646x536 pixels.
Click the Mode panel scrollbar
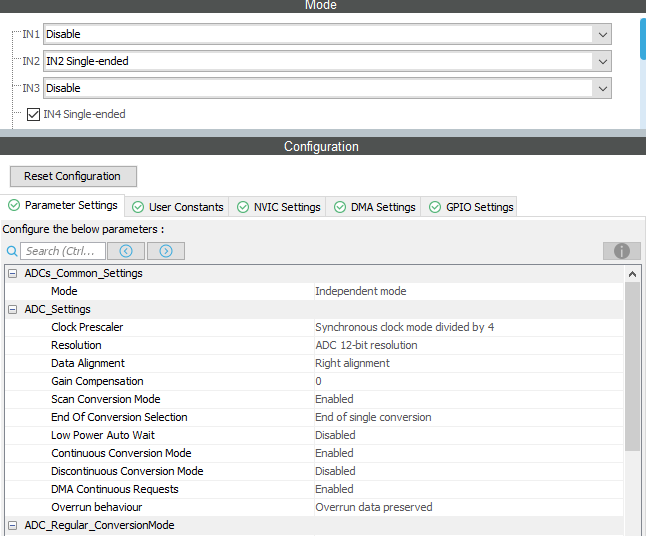tap(641, 40)
